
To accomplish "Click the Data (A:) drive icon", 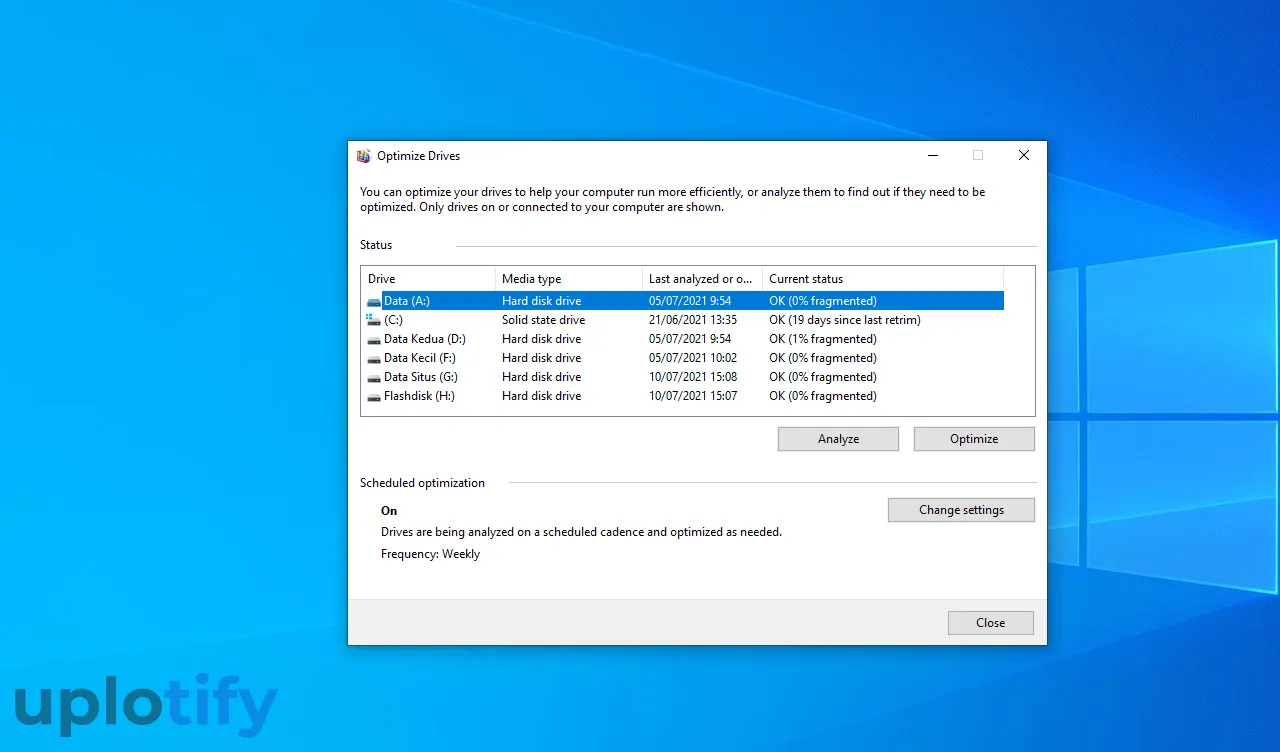I will coord(374,301).
